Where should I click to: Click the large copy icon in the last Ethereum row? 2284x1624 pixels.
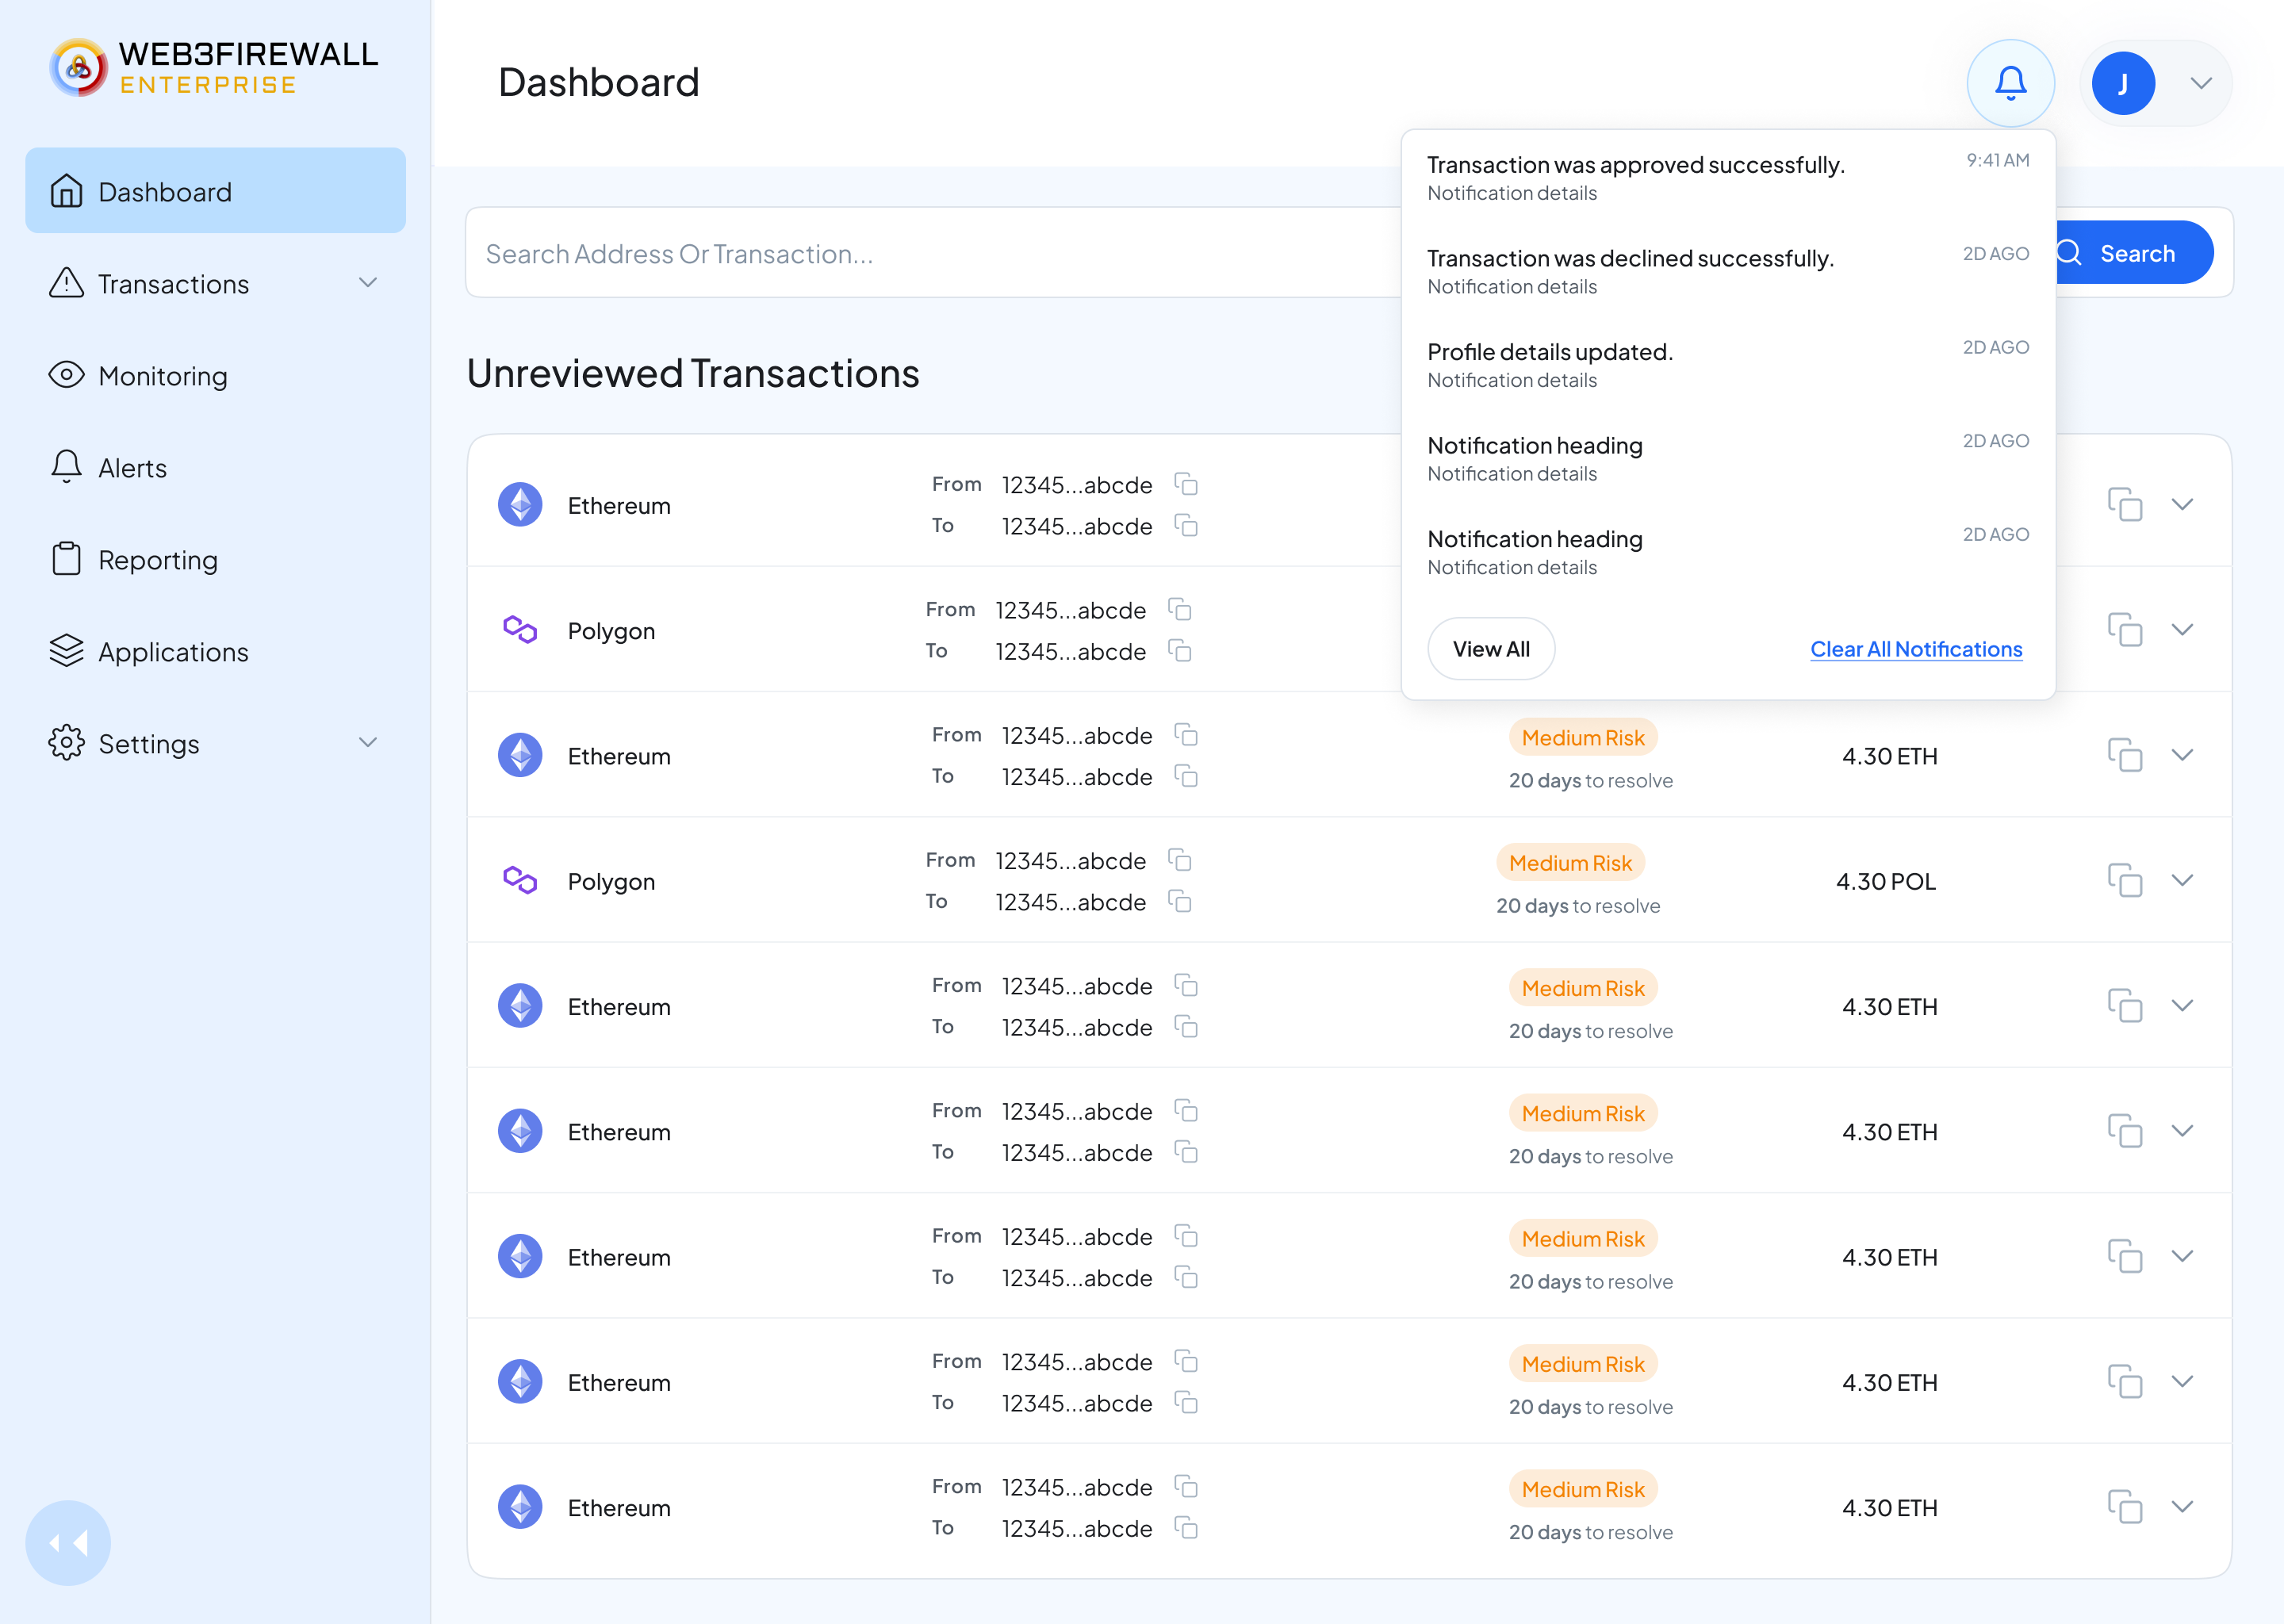[2124, 1507]
